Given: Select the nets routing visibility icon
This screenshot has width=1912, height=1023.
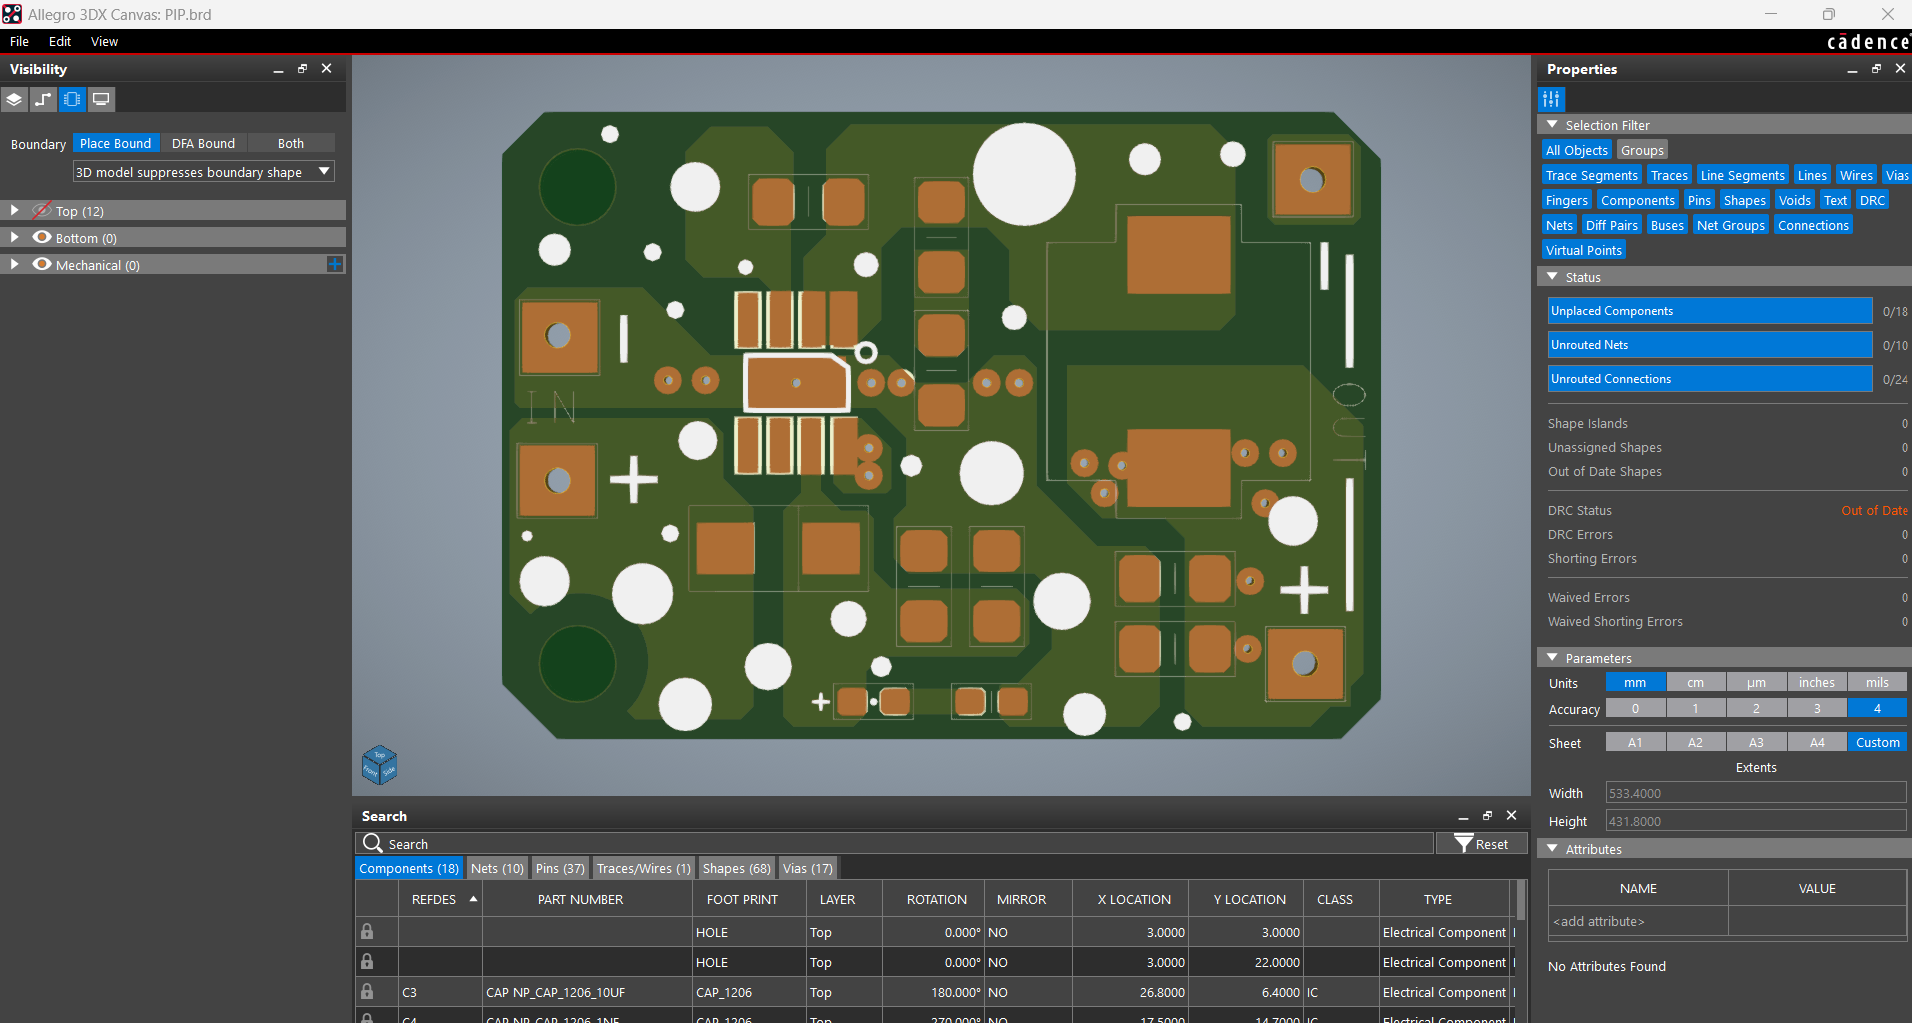Looking at the screenshot, I should pos(43,99).
